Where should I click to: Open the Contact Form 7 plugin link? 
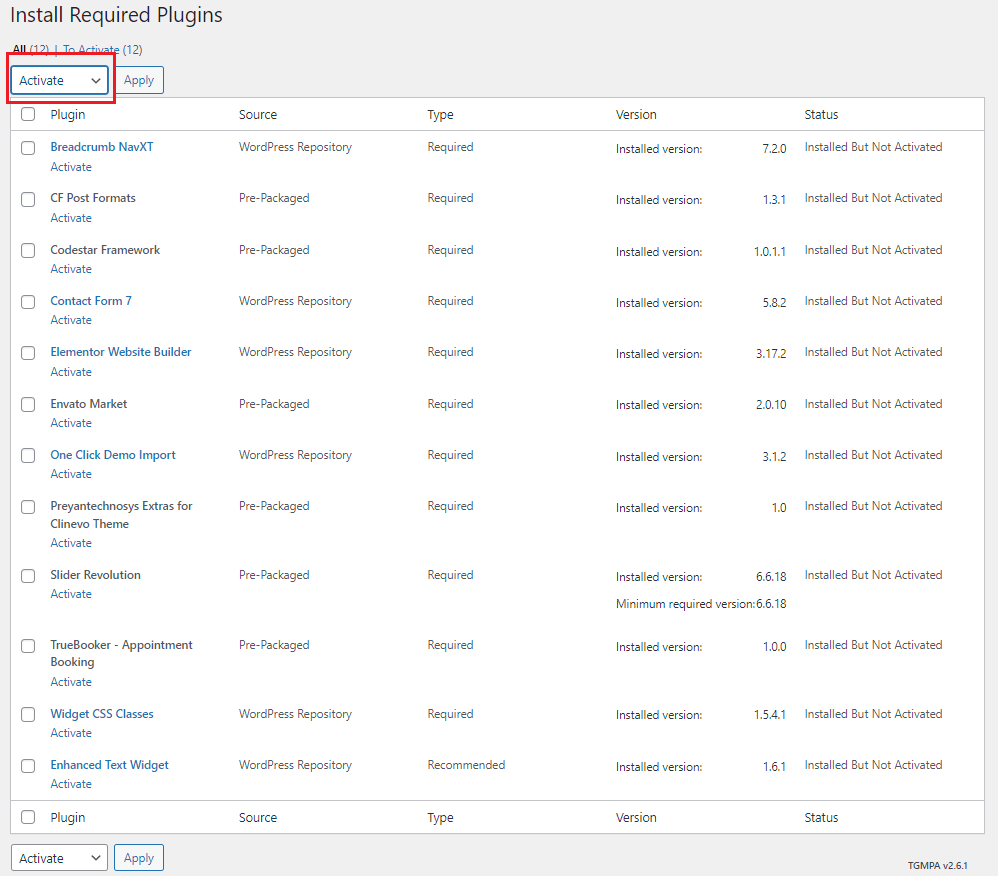point(91,300)
